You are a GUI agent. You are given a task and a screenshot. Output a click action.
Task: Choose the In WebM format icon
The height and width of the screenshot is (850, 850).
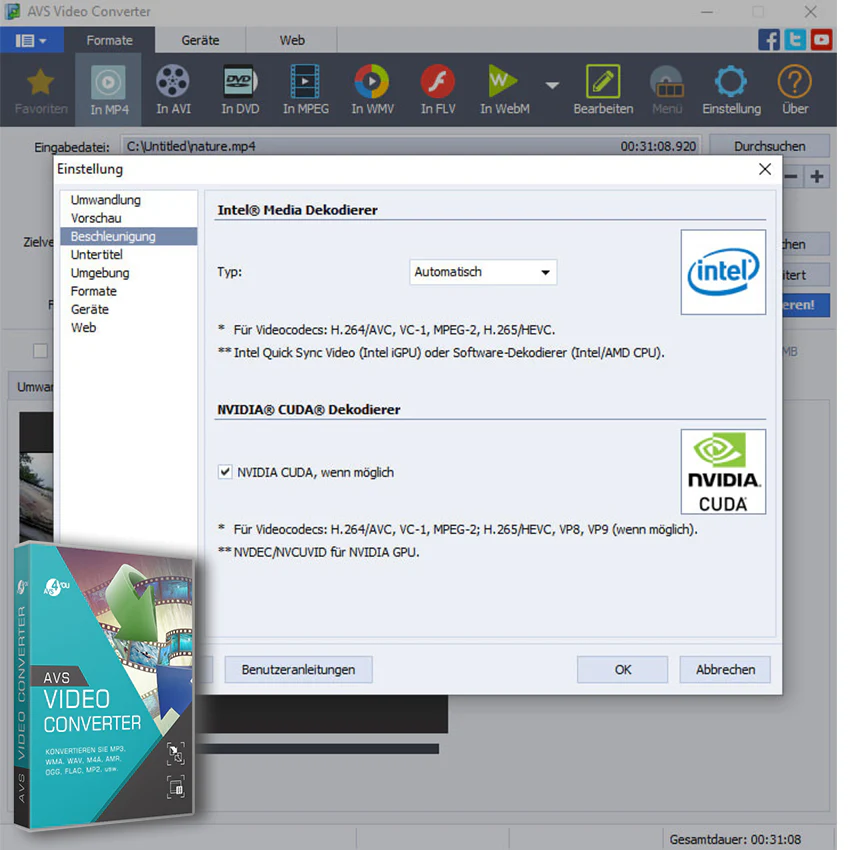point(504,89)
